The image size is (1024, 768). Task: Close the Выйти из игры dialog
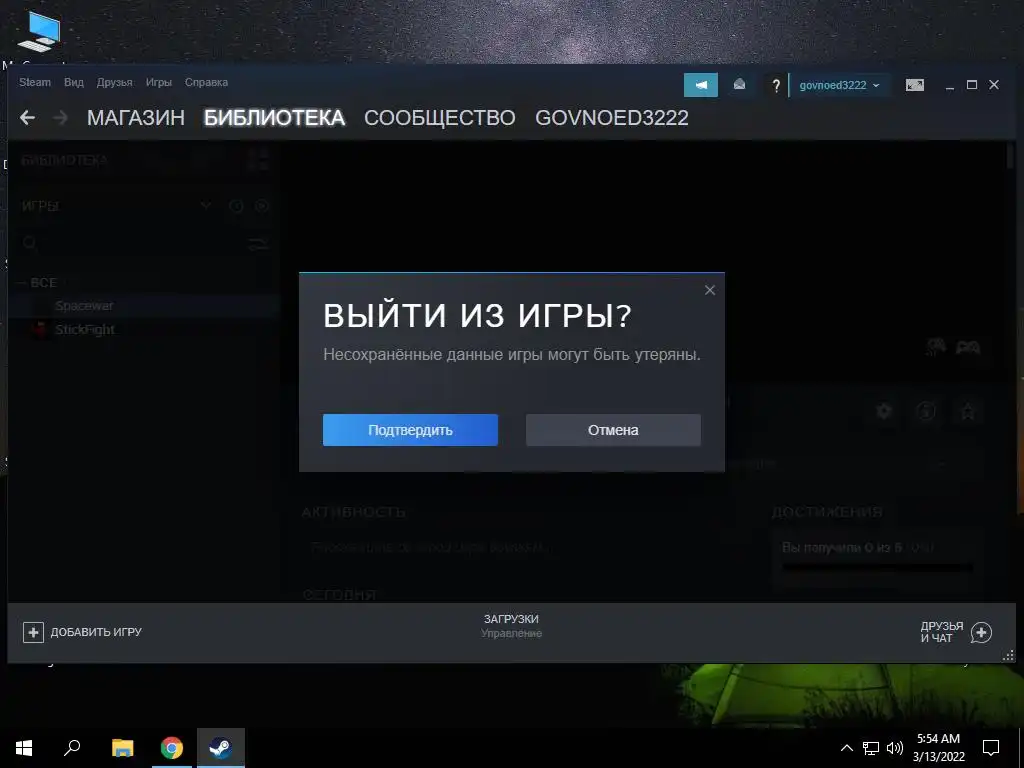(x=710, y=290)
